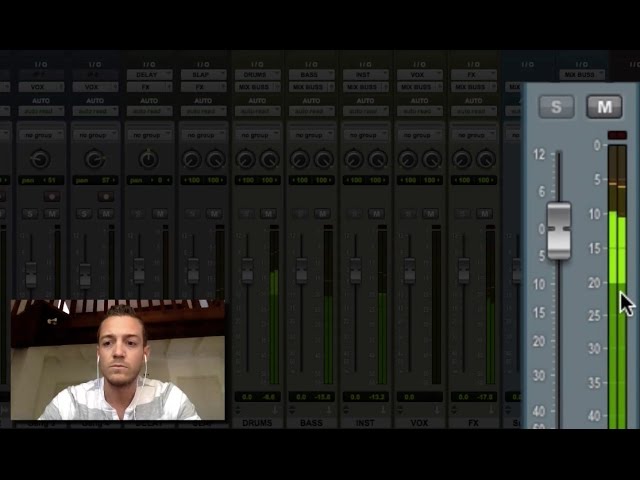Click the pan knob above the pan 57 readout

pos(95,159)
